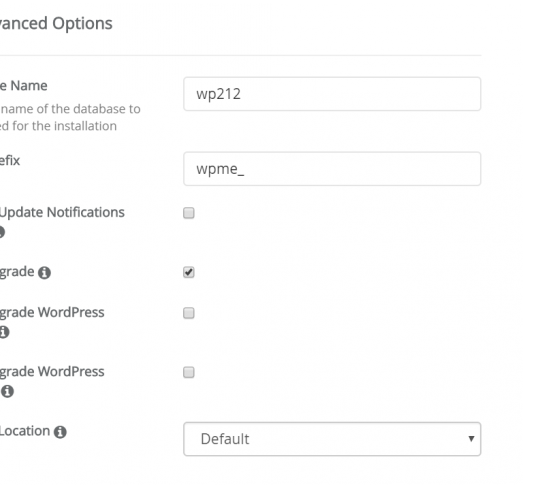Open the Location dropdown showing Default
Screen dimensions: 560x498
332,439
